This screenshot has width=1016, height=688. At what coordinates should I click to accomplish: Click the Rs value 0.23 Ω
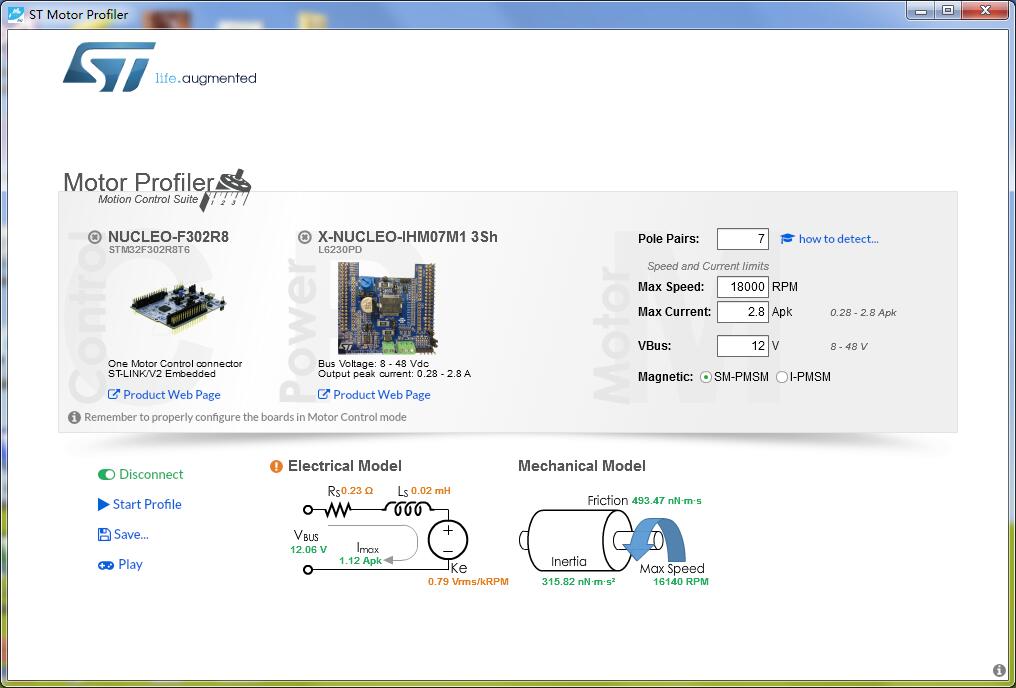[357, 491]
